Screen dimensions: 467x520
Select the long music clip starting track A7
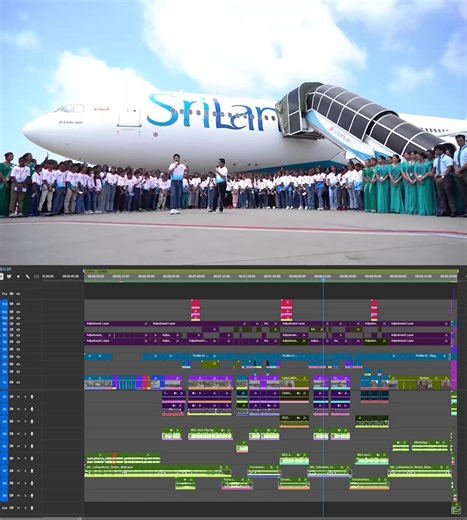click(157, 471)
